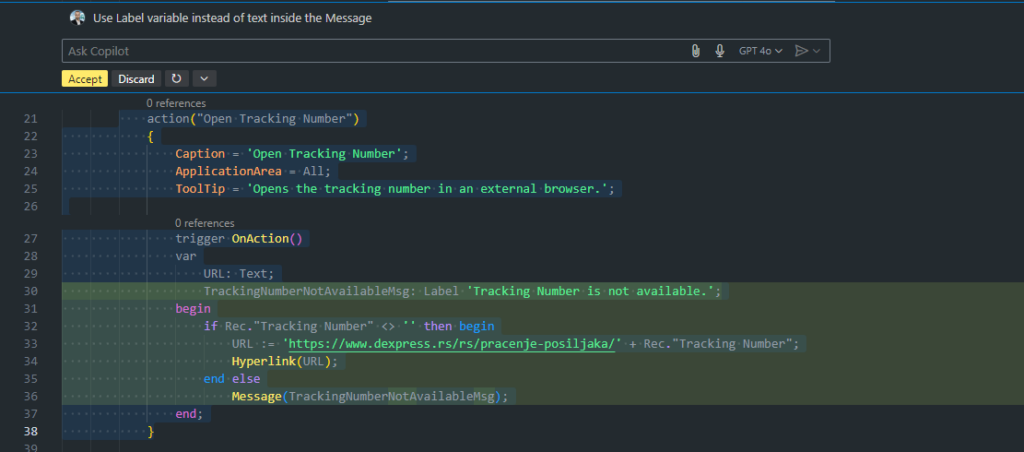Click the paperclip attach context icon

696,51
